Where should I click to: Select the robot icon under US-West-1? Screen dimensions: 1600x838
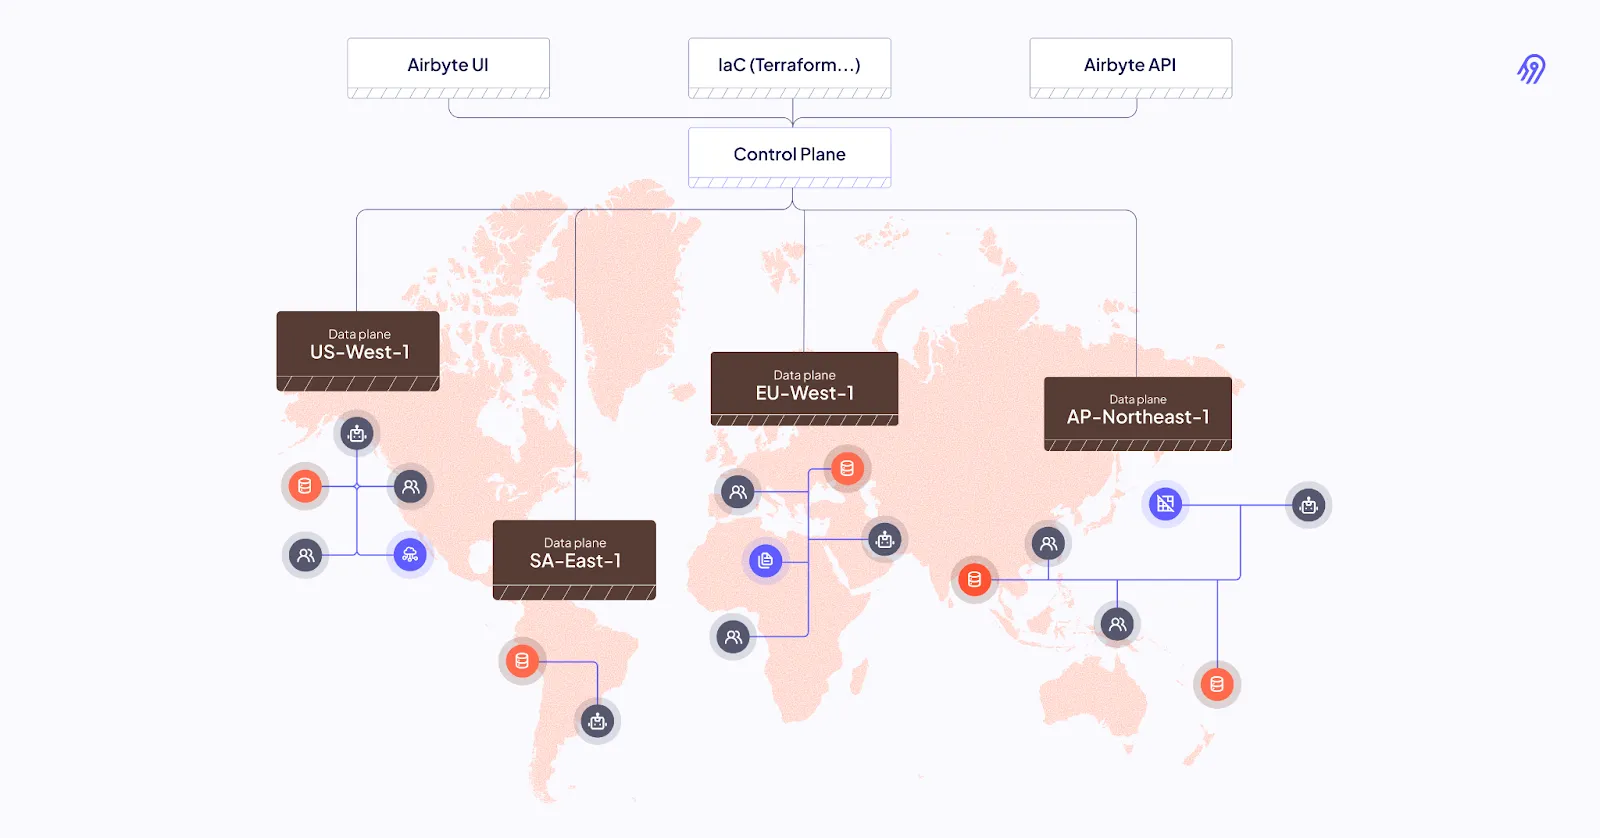pos(357,434)
